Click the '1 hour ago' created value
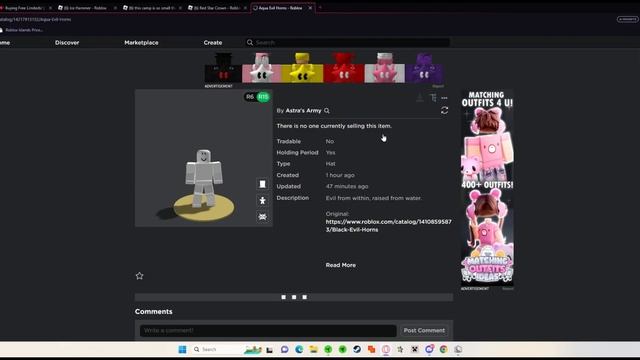The width and height of the screenshot is (640, 360). coord(340,175)
